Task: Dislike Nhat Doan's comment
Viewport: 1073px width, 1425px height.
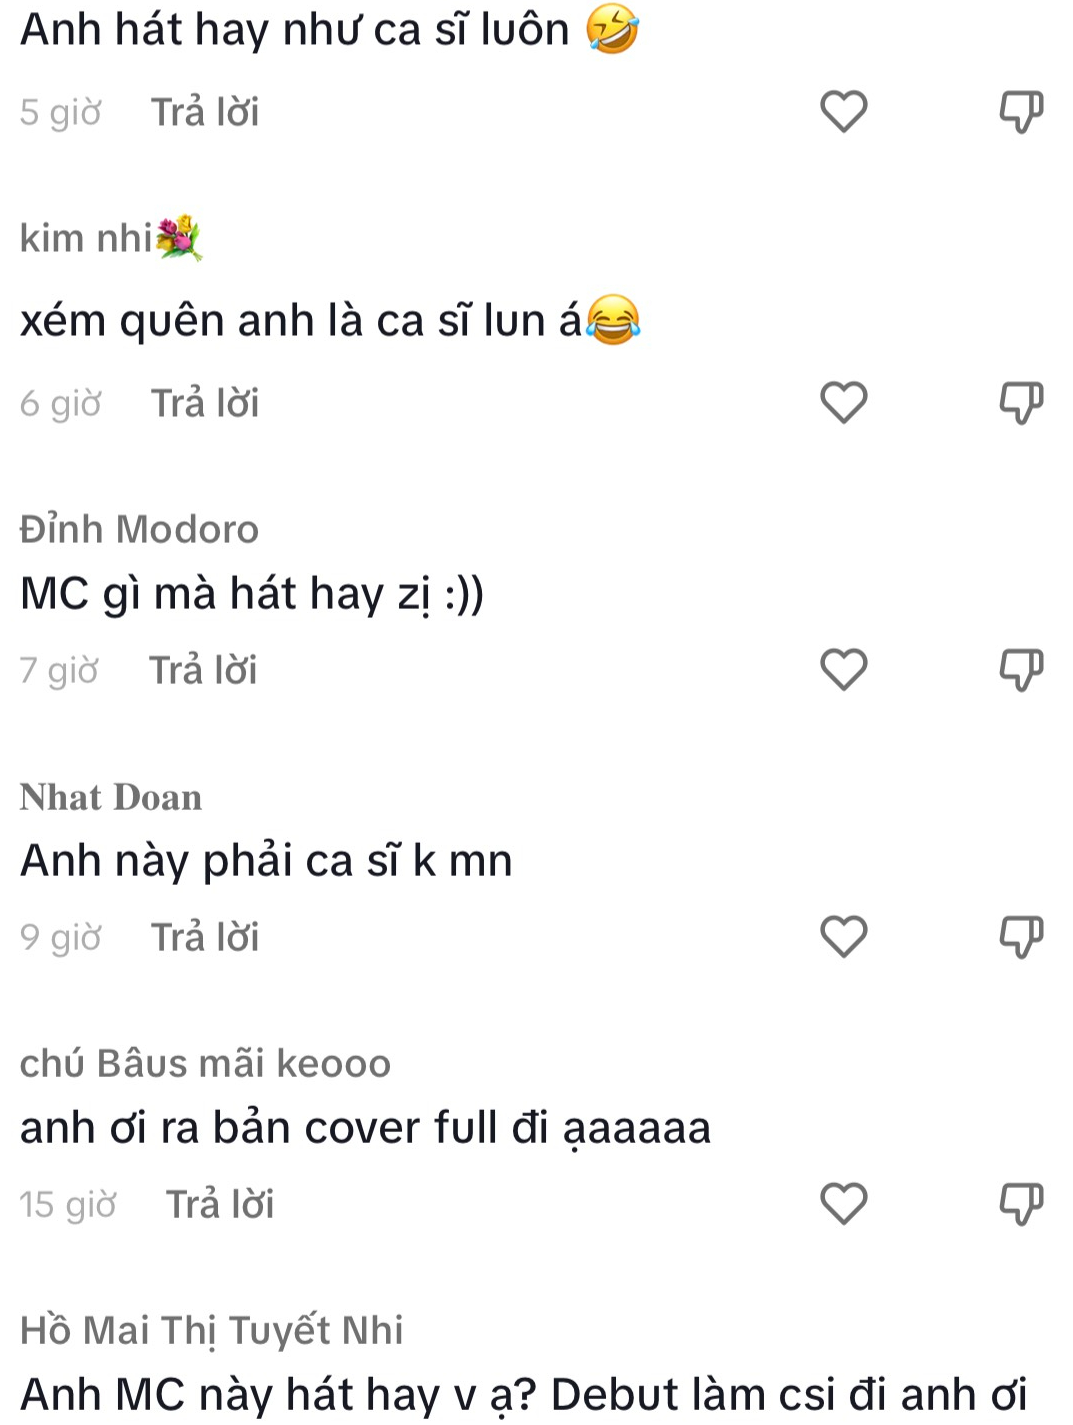Action: pyautogui.click(x=1021, y=936)
